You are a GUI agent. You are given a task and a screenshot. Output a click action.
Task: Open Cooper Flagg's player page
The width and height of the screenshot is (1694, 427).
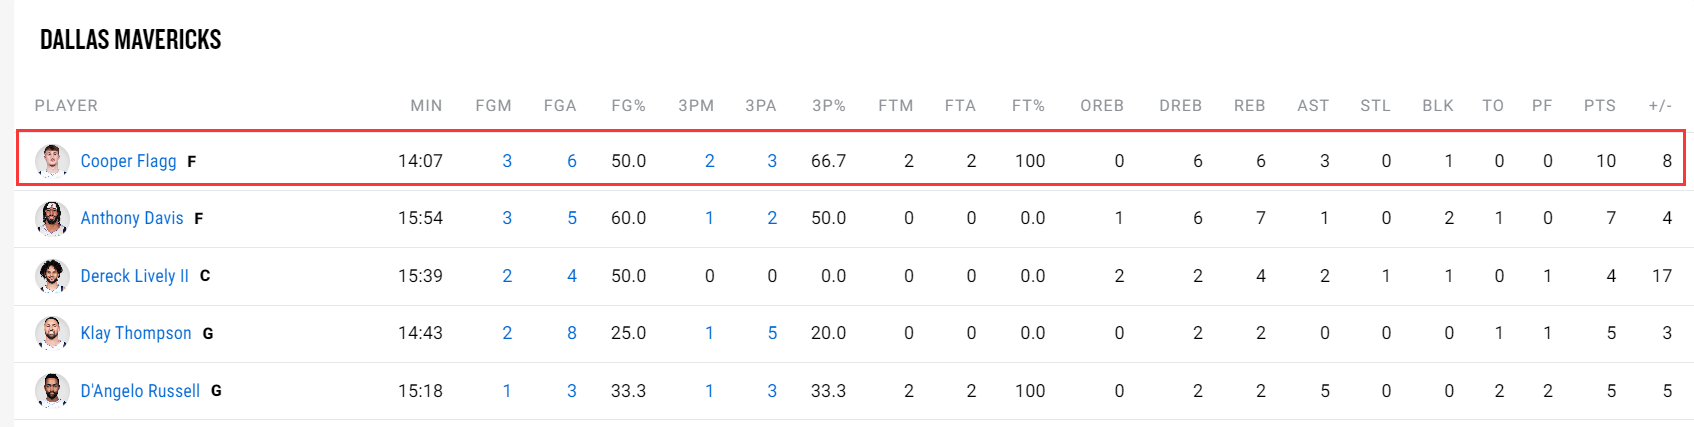pos(128,161)
